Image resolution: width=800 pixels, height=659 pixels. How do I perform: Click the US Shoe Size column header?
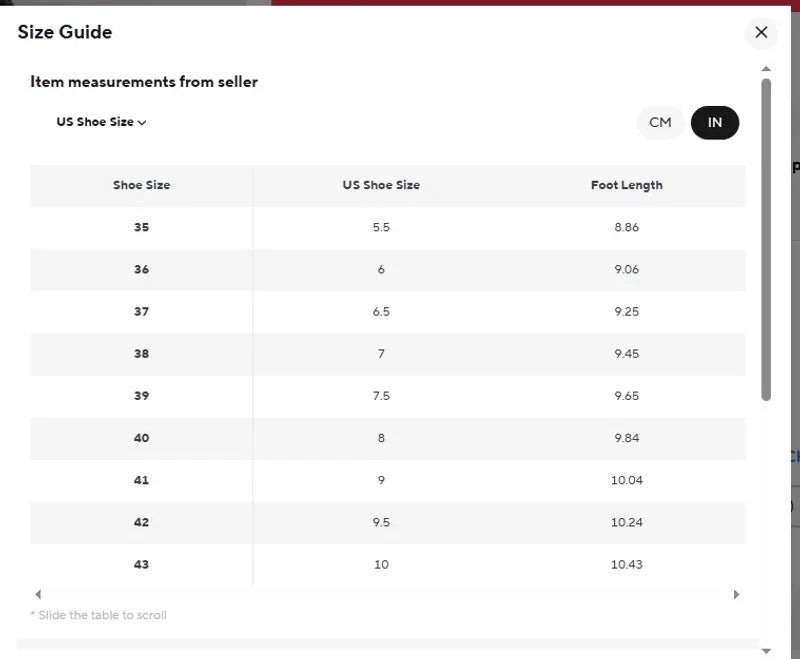[x=381, y=185]
